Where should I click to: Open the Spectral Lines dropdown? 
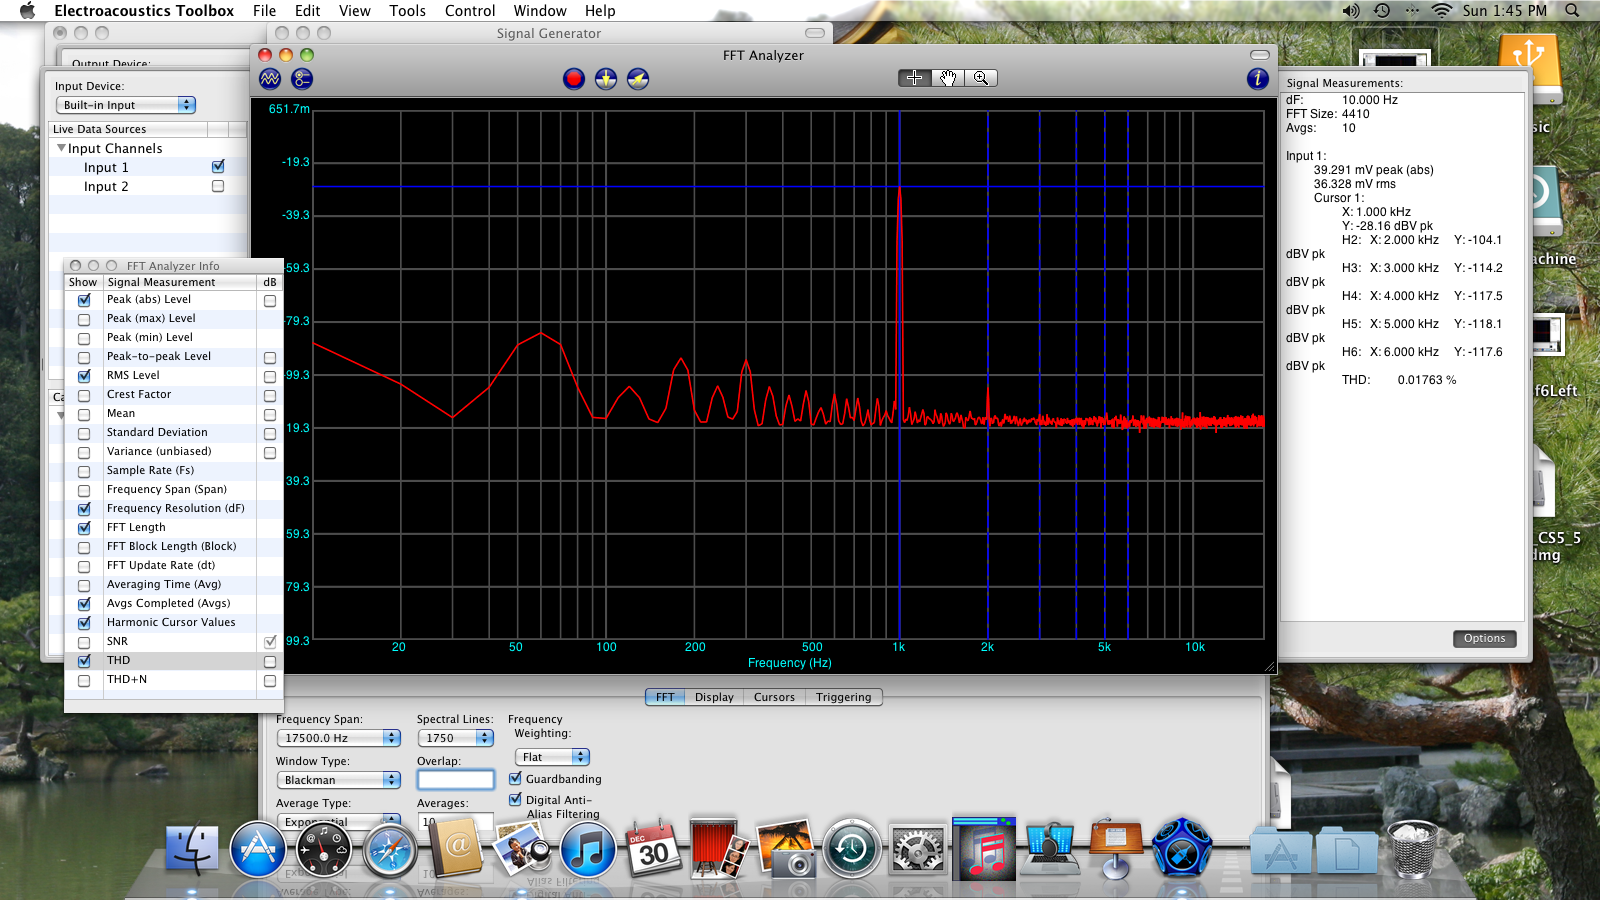[456, 738]
